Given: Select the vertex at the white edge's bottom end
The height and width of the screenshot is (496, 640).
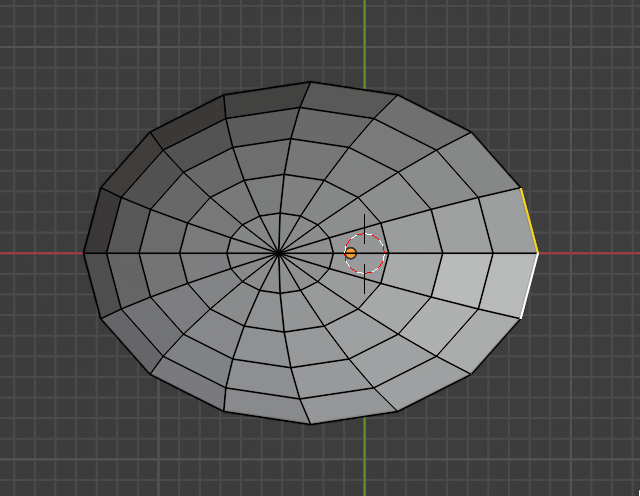Looking at the screenshot, I should tap(521, 318).
